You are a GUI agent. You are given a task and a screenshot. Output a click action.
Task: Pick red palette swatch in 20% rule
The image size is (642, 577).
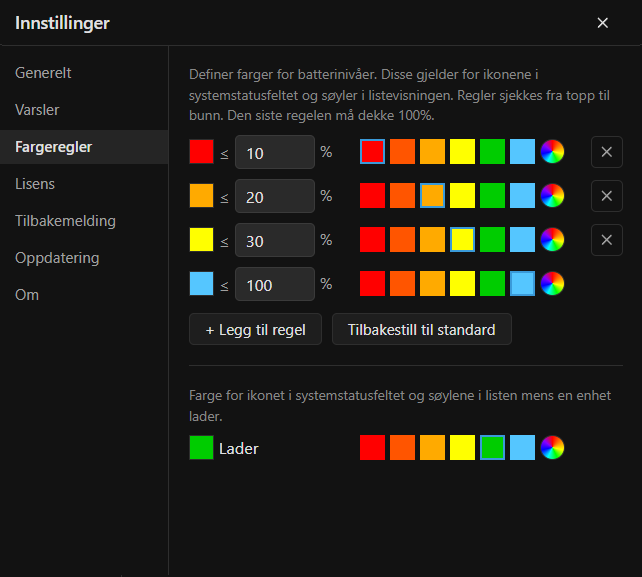tap(373, 196)
